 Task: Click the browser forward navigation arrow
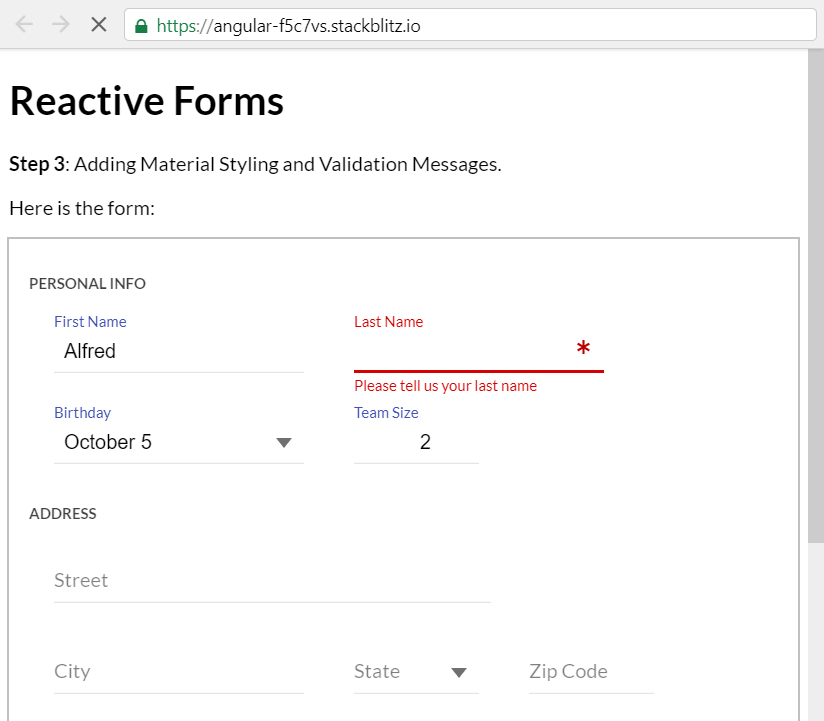(61, 24)
